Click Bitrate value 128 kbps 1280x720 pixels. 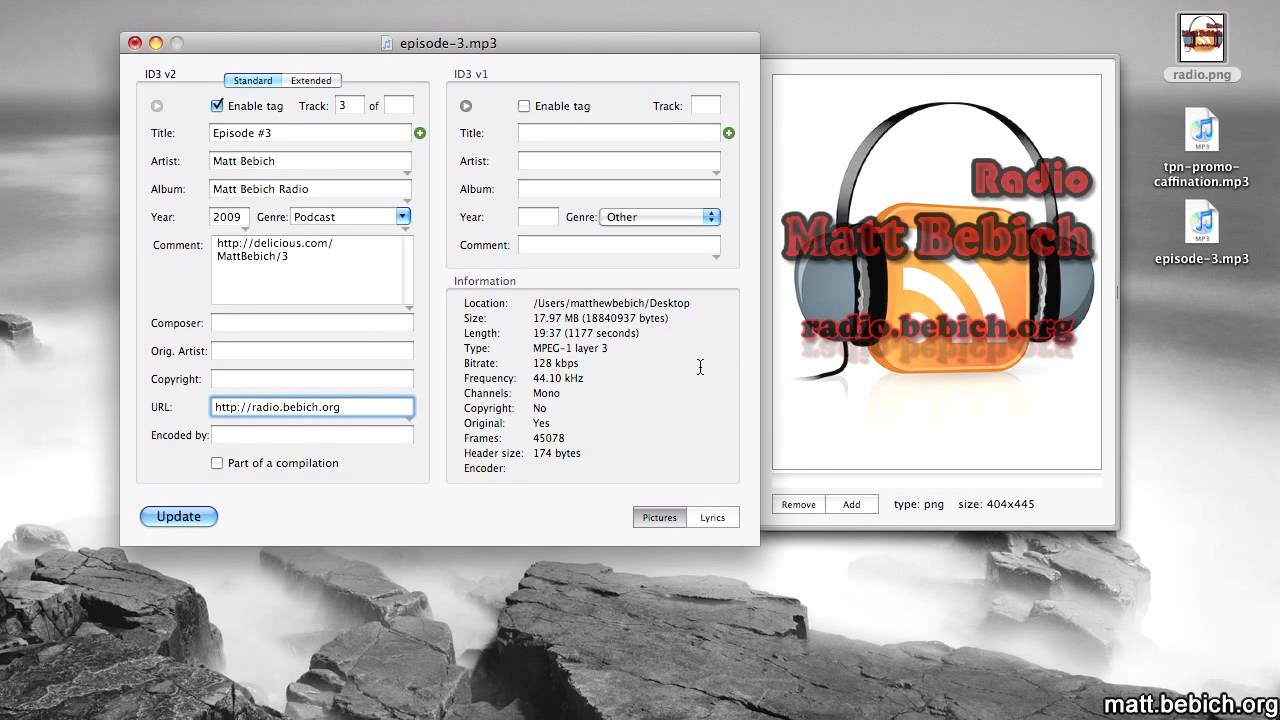[x=556, y=363]
